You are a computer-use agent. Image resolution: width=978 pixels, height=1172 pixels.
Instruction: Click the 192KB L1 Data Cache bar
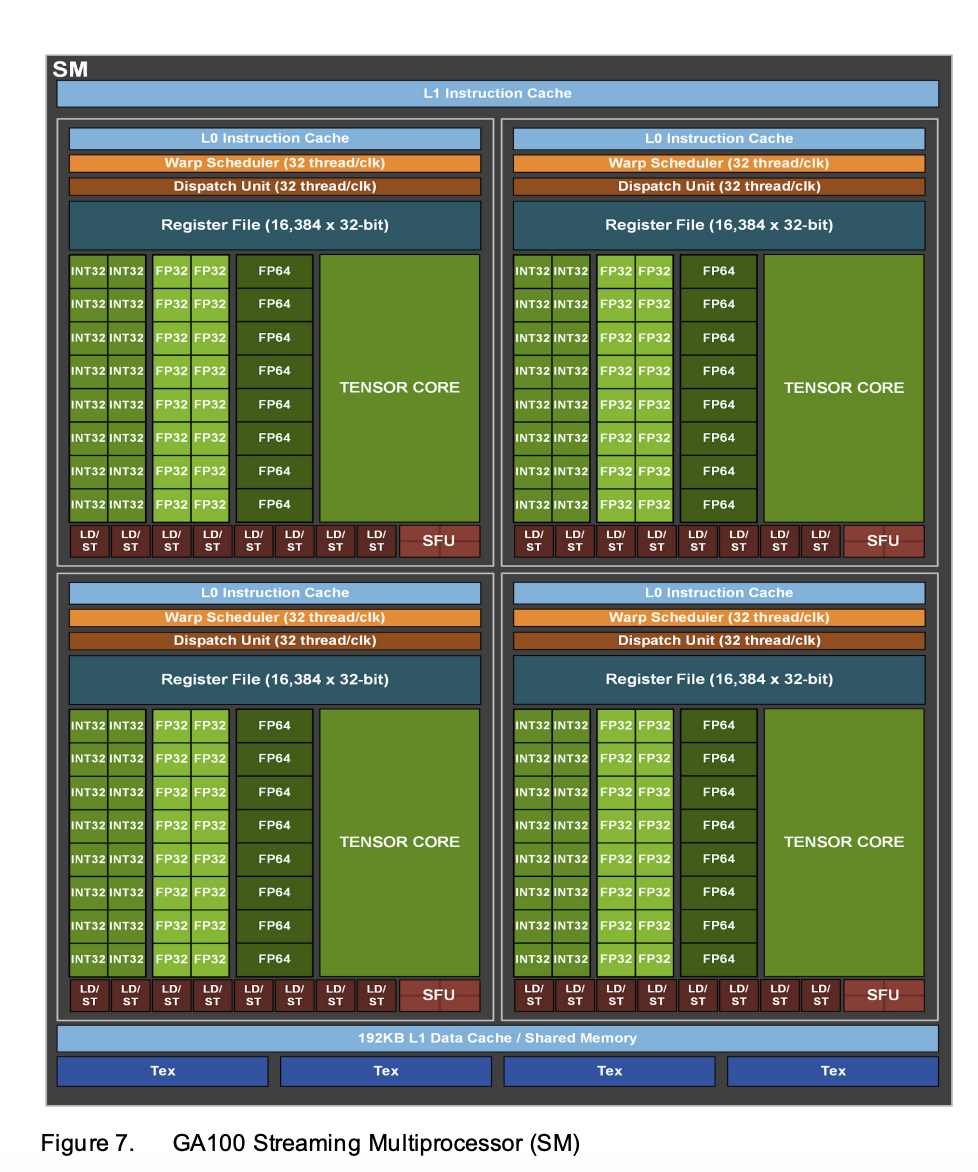click(x=497, y=1038)
